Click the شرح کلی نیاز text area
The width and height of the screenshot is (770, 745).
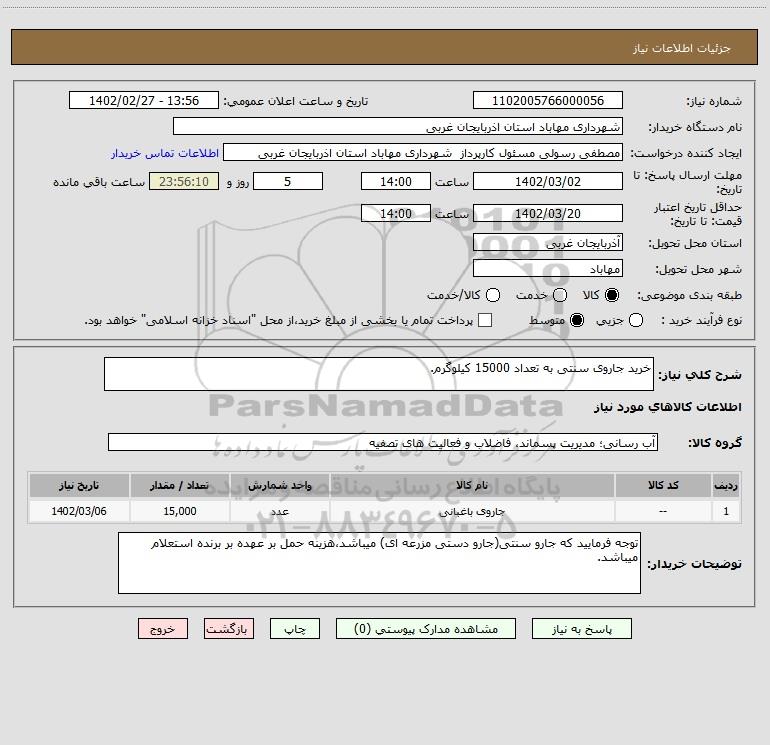(x=379, y=374)
